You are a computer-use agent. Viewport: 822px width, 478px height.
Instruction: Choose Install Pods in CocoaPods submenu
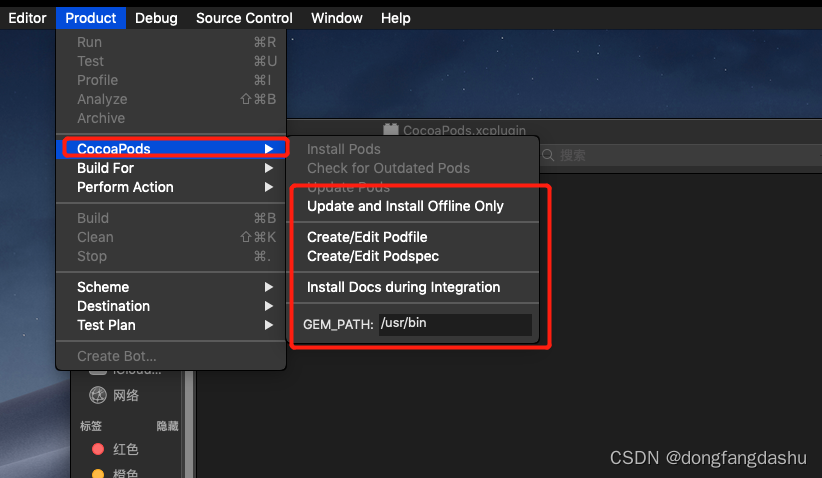tap(413, 149)
